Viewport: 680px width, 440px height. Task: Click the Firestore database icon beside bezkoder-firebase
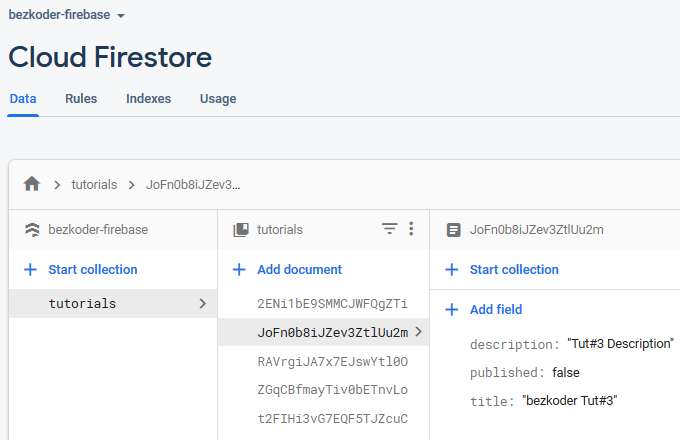[33, 229]
